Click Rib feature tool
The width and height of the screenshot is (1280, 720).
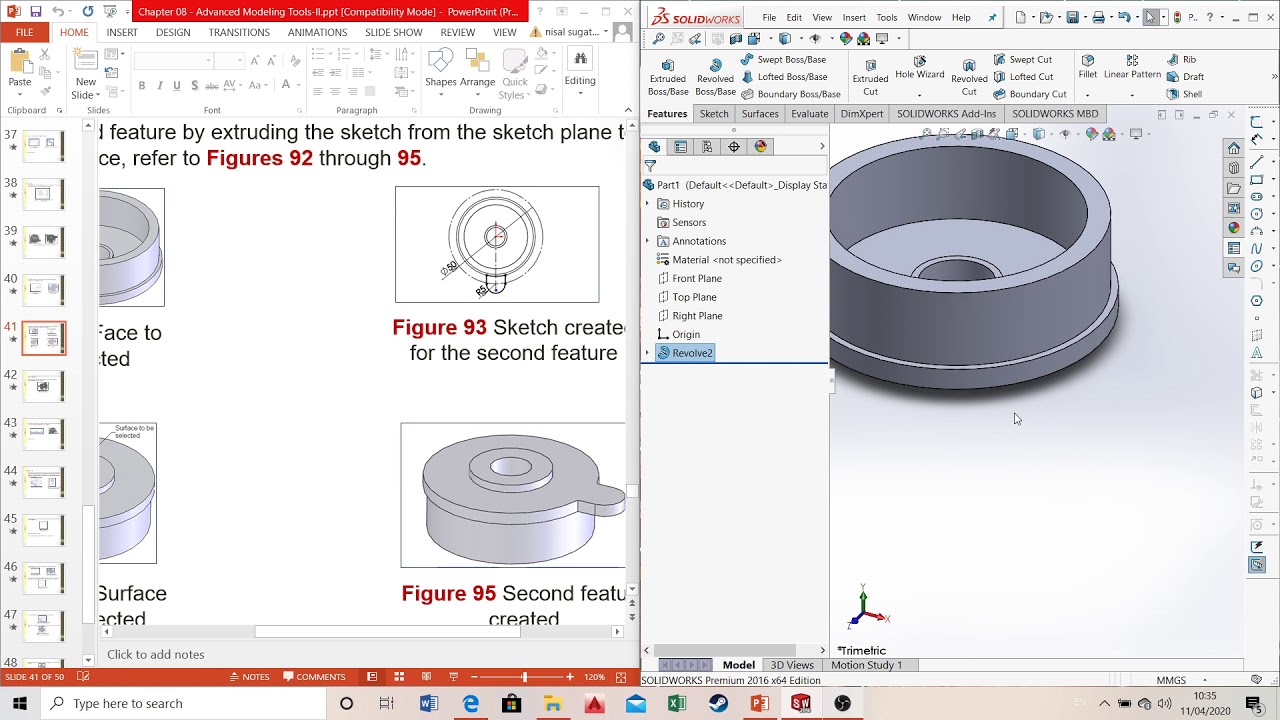coord(1181,60)
